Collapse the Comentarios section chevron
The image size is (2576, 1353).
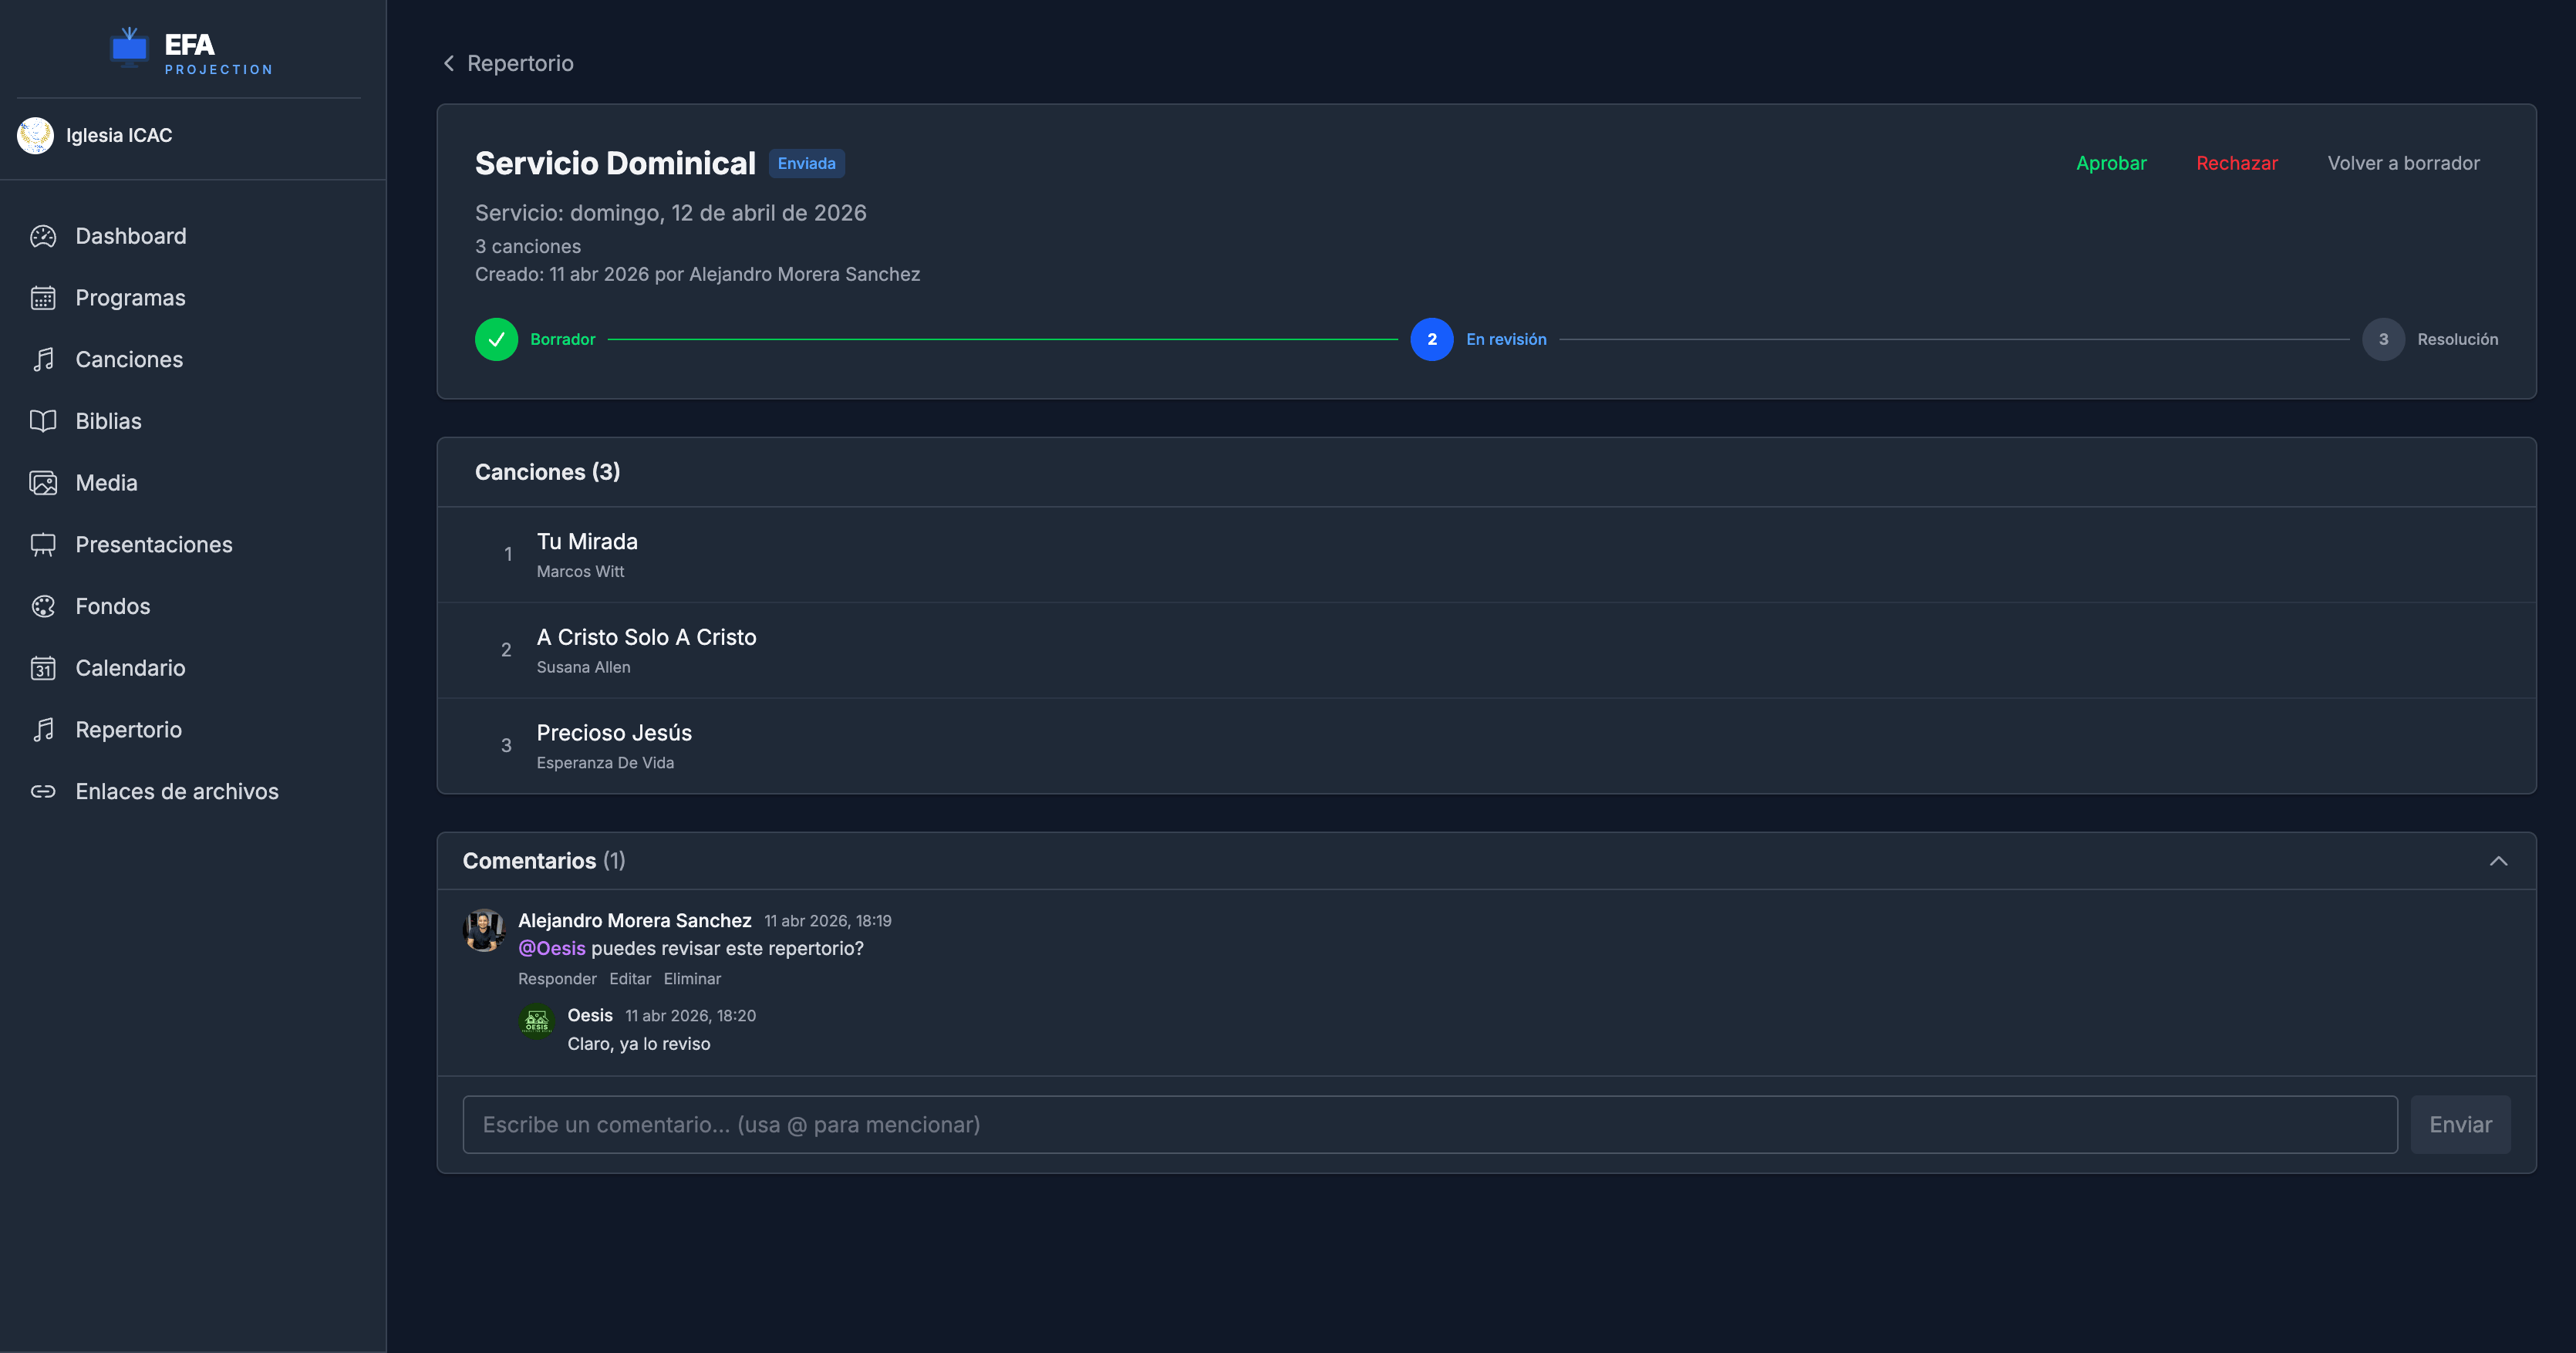coord(2498,861)
